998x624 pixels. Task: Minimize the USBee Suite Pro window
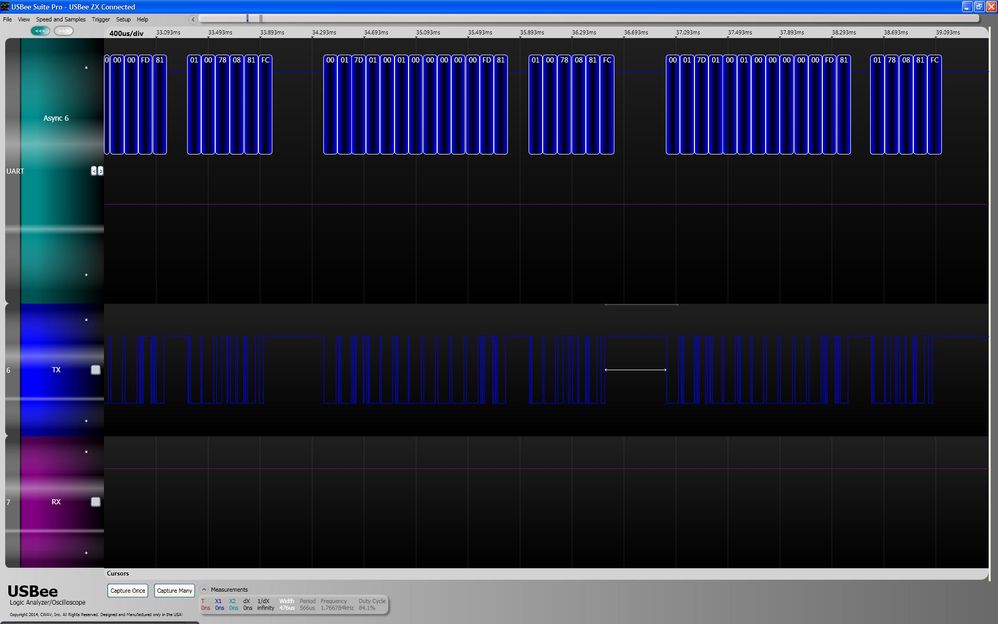tap(967, 6)
